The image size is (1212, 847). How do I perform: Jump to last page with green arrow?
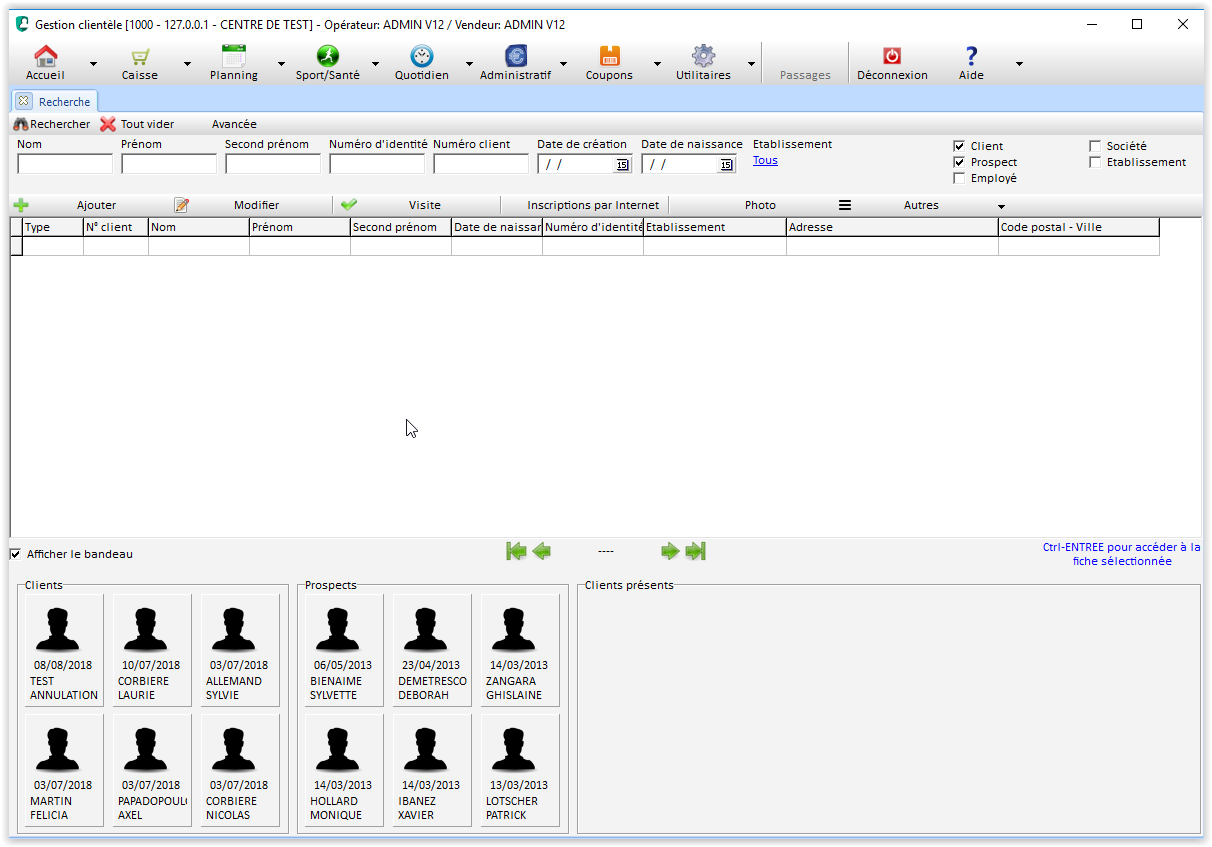click(696, 551)
